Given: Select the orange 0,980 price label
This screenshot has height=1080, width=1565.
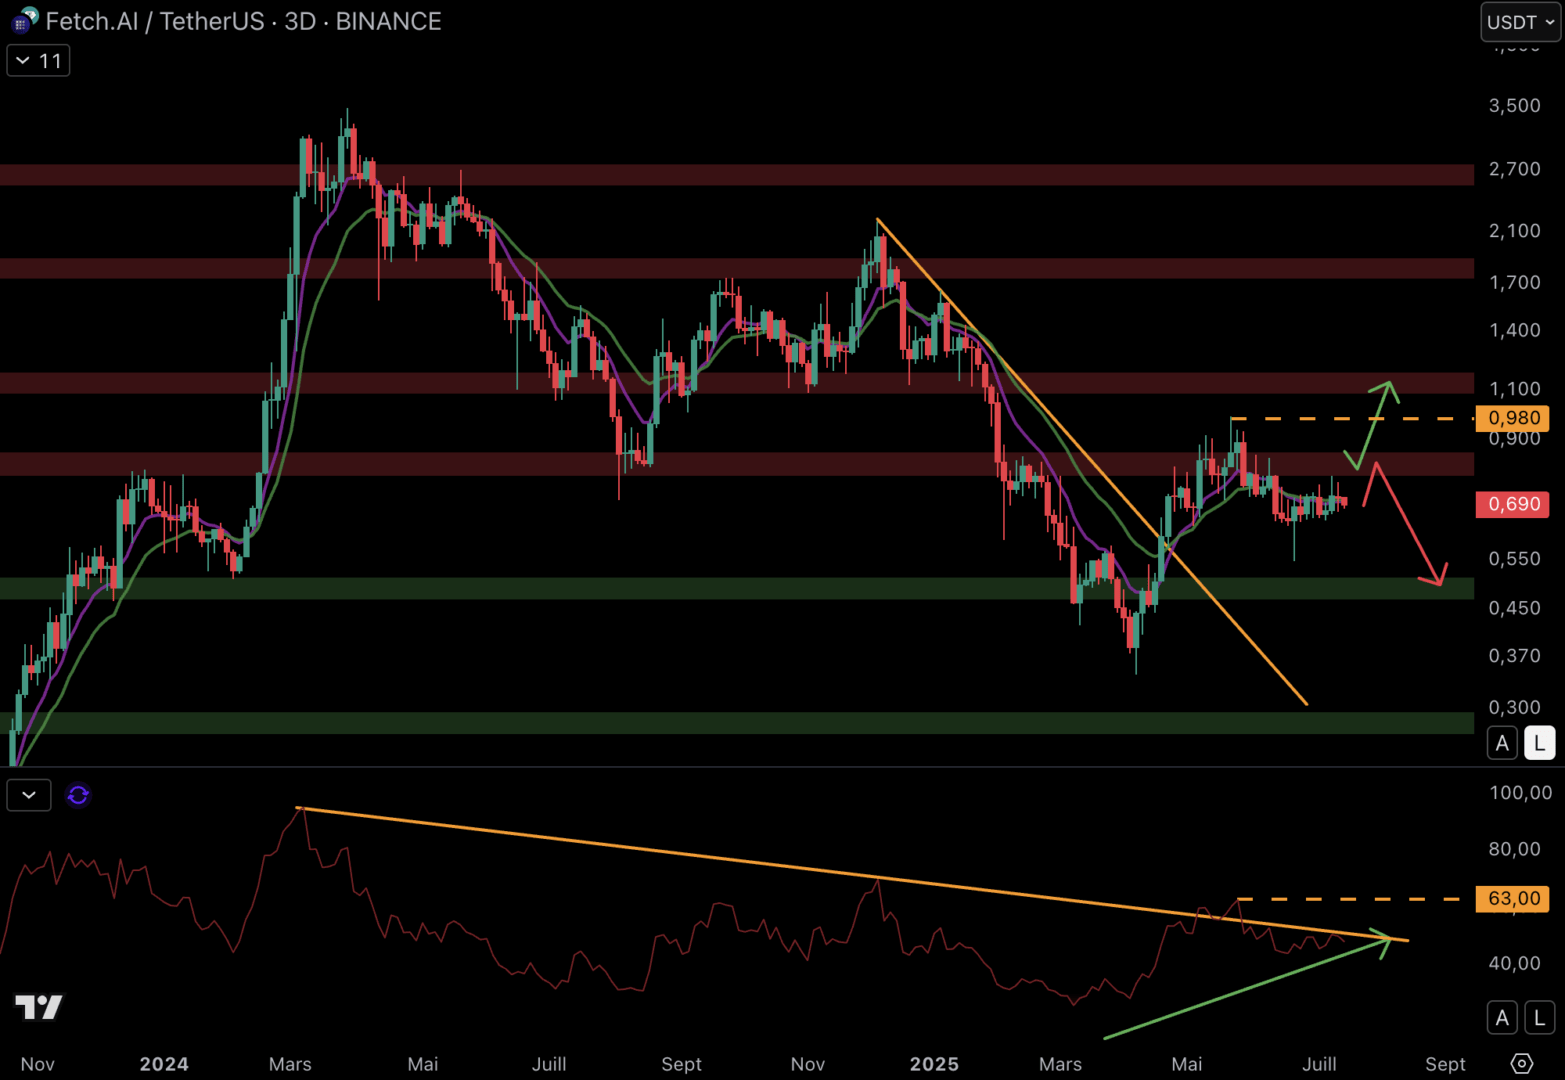Looking at the screenshot, I should [1513, 418].
